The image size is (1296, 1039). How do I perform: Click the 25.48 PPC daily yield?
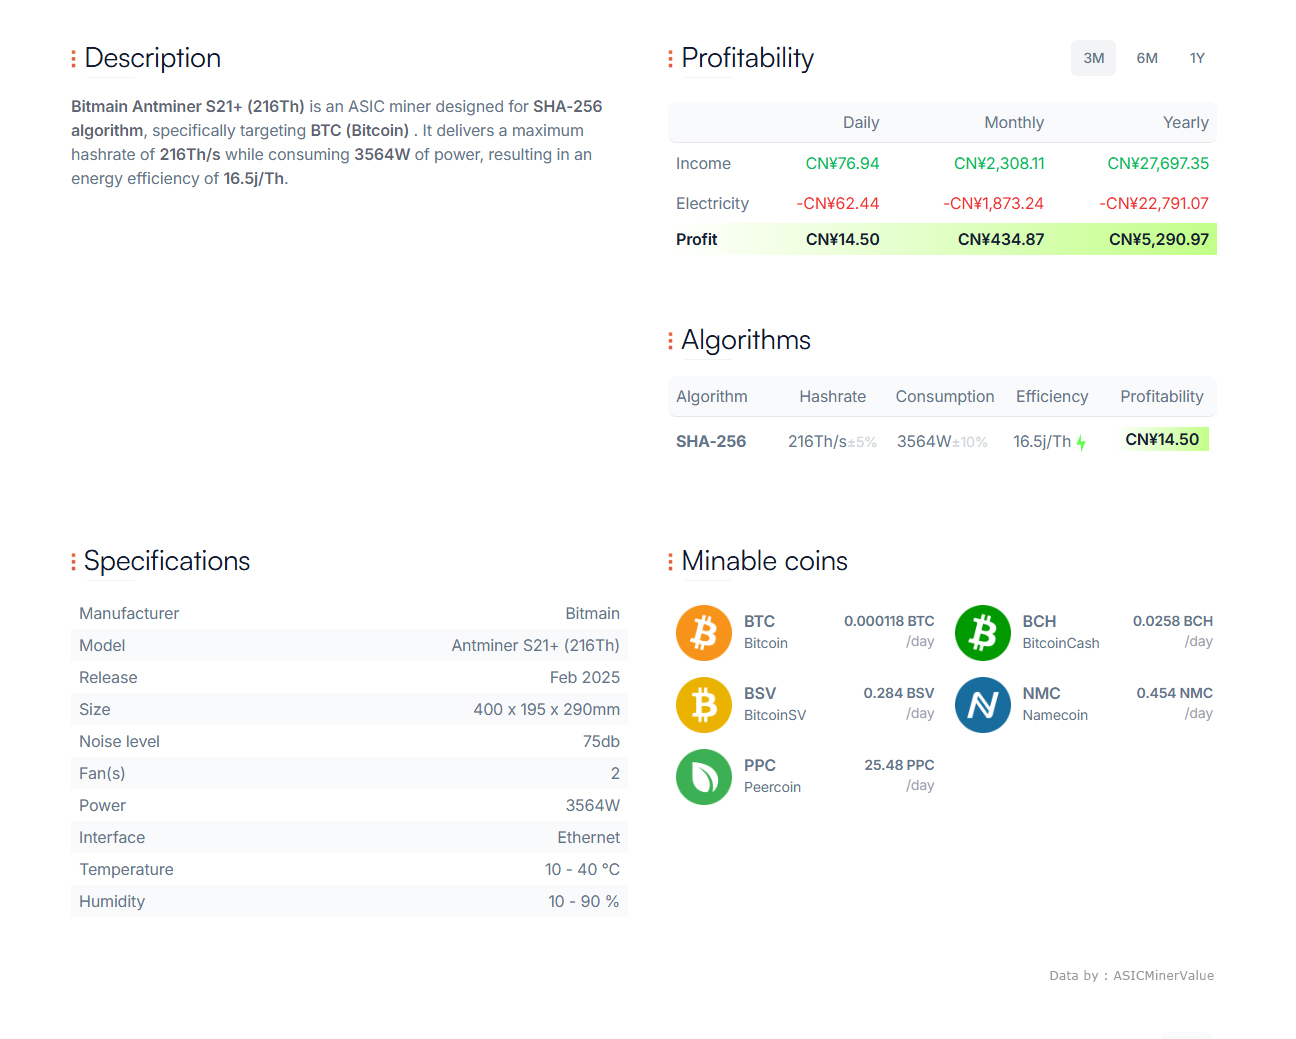point(899,765)
